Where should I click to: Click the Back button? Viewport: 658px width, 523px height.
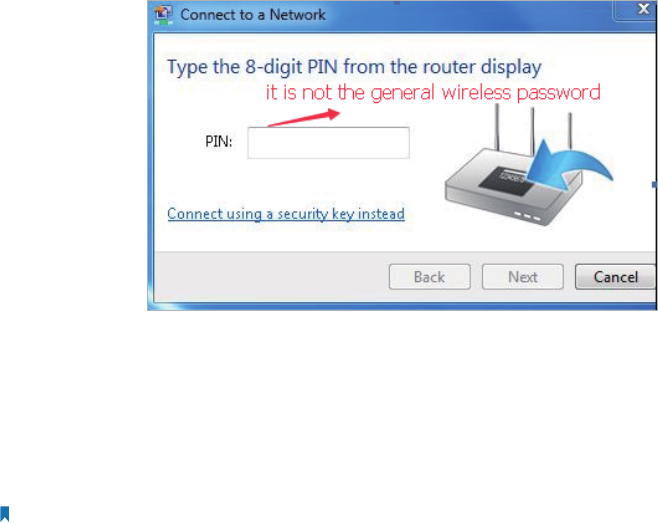click(430, 277)
